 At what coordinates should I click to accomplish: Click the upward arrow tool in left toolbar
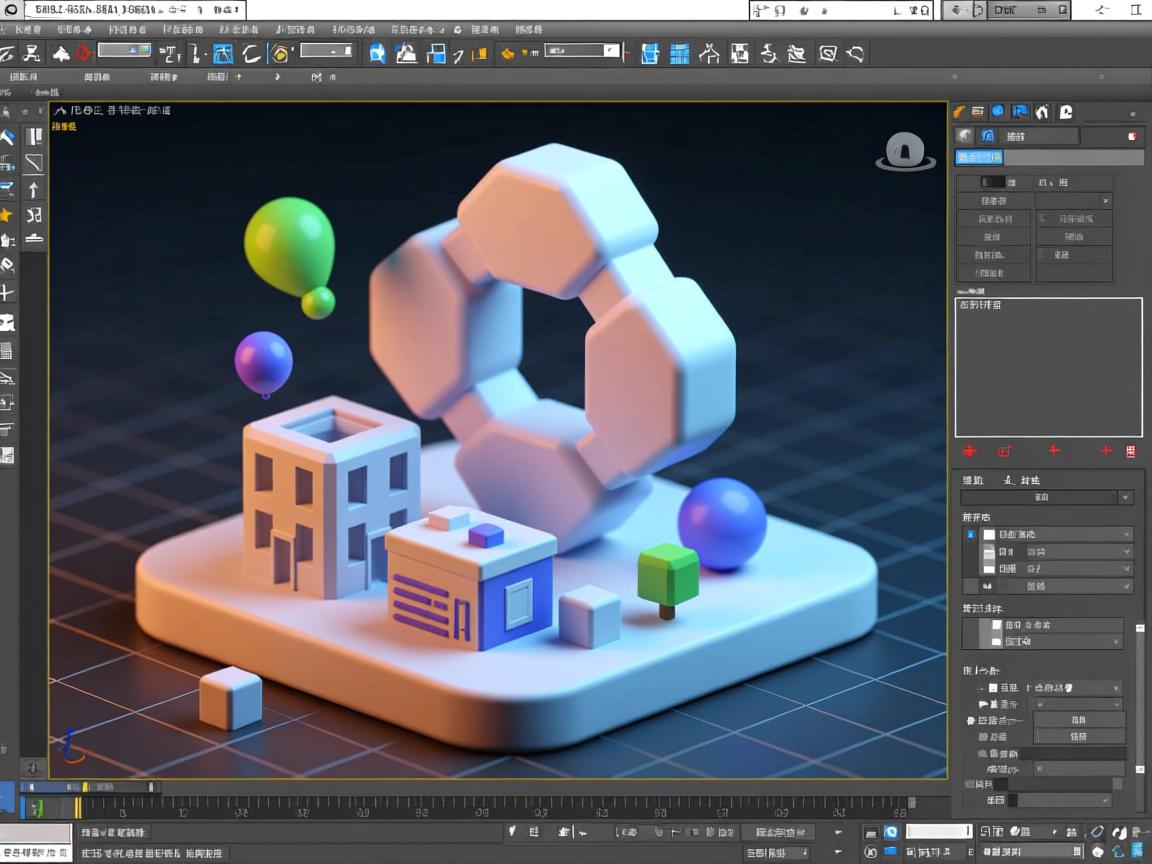point(33,189)
